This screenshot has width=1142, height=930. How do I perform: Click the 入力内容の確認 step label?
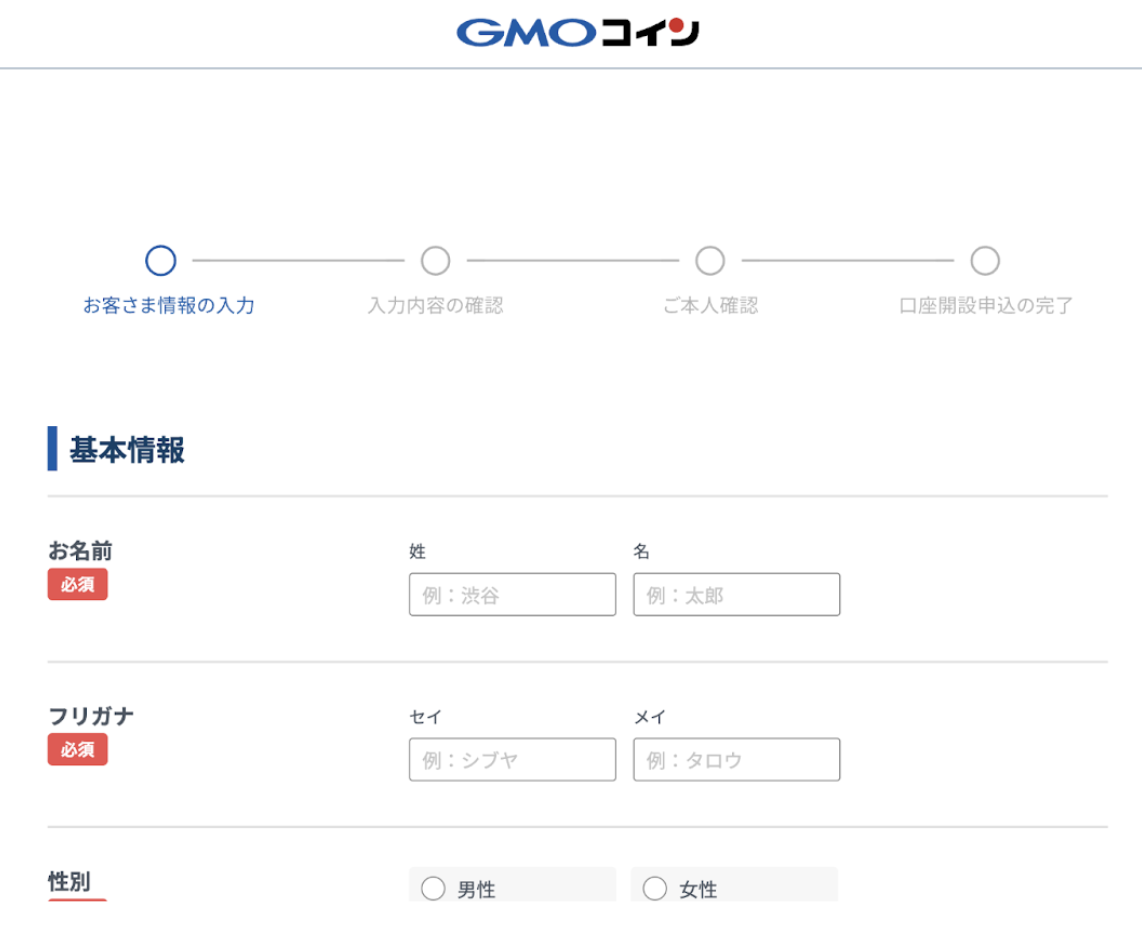[436, 305]
